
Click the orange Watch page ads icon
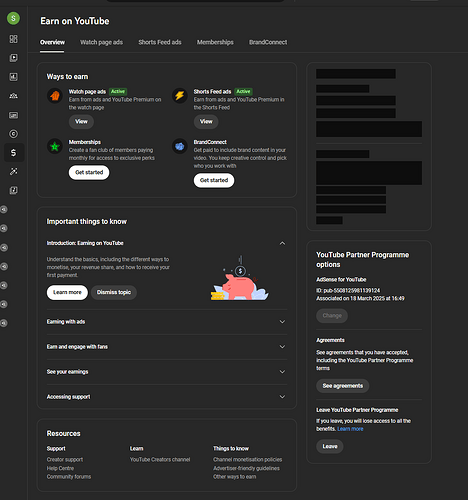point(55,96)
